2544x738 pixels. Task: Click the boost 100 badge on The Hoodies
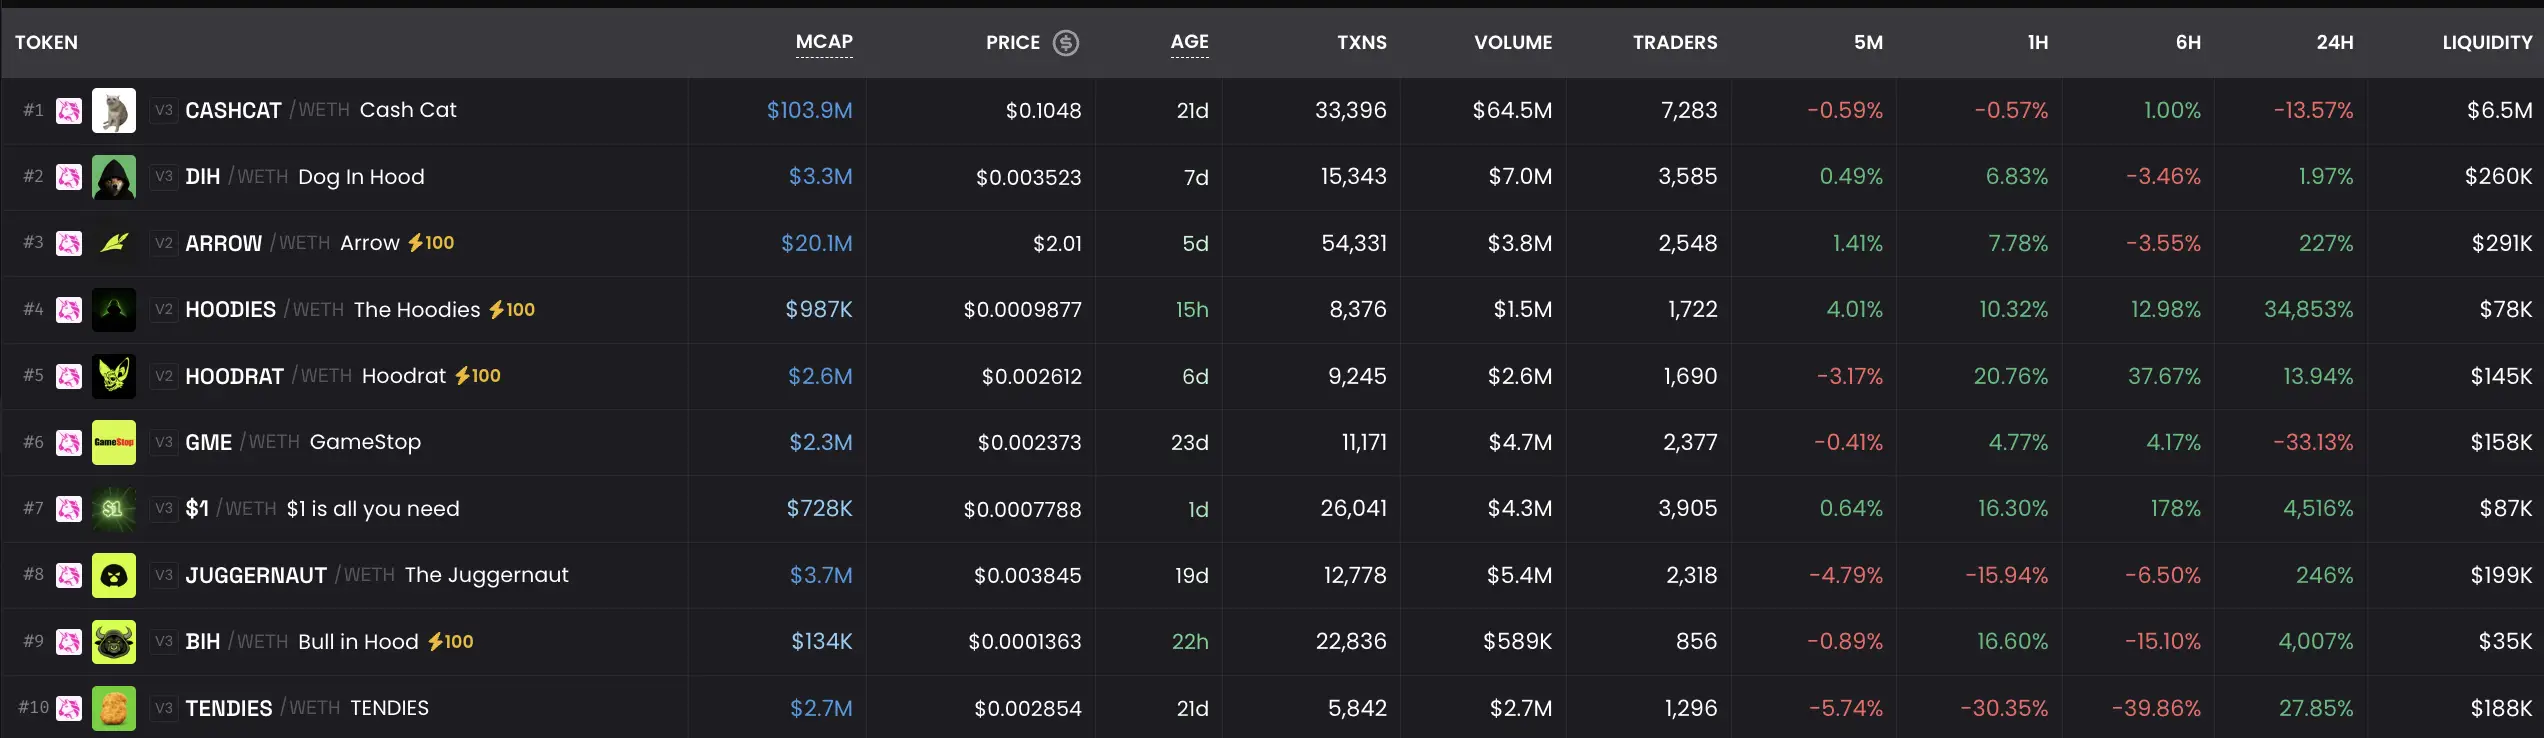(512, 310)
